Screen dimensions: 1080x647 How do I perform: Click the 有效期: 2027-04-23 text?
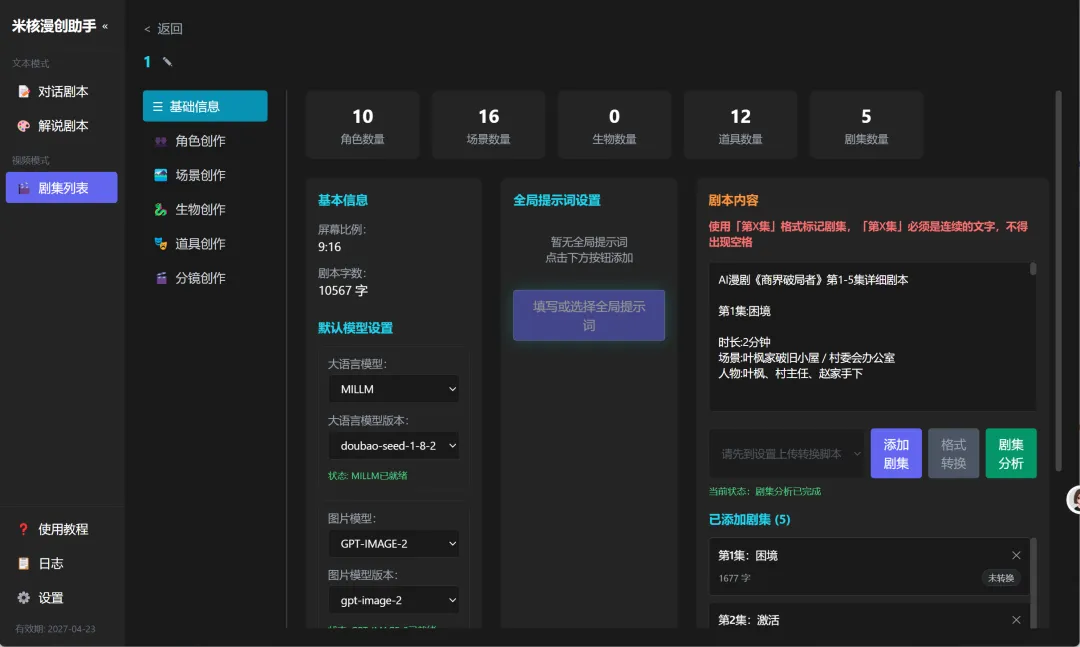[55, 629]
